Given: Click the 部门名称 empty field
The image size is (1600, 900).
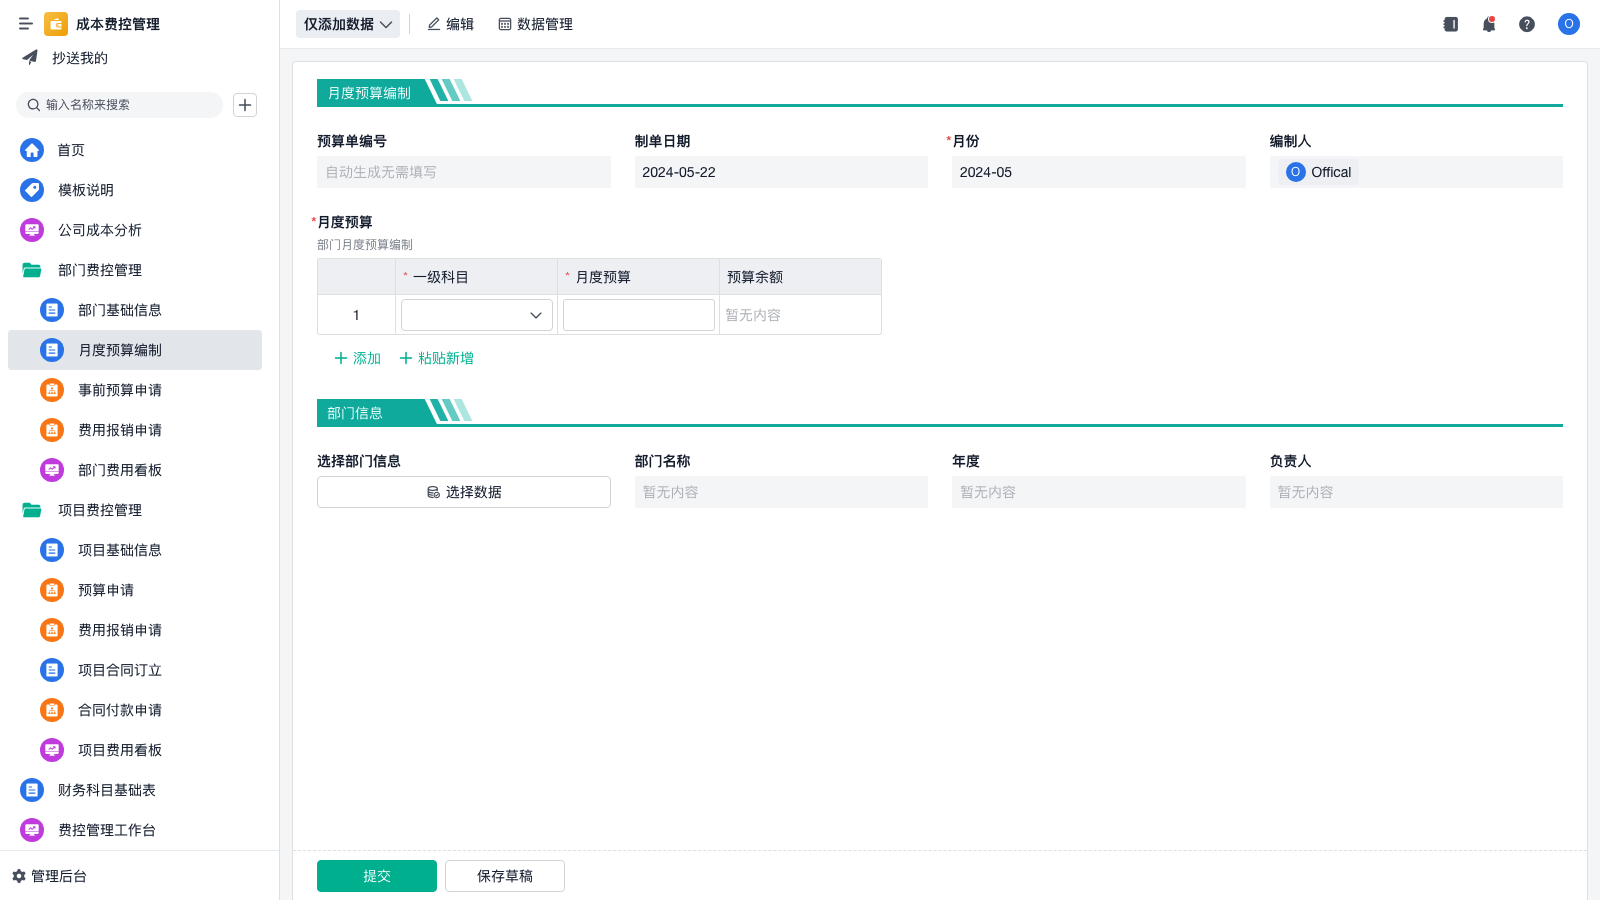Looking at the screenshot, I should click(781, 492).
